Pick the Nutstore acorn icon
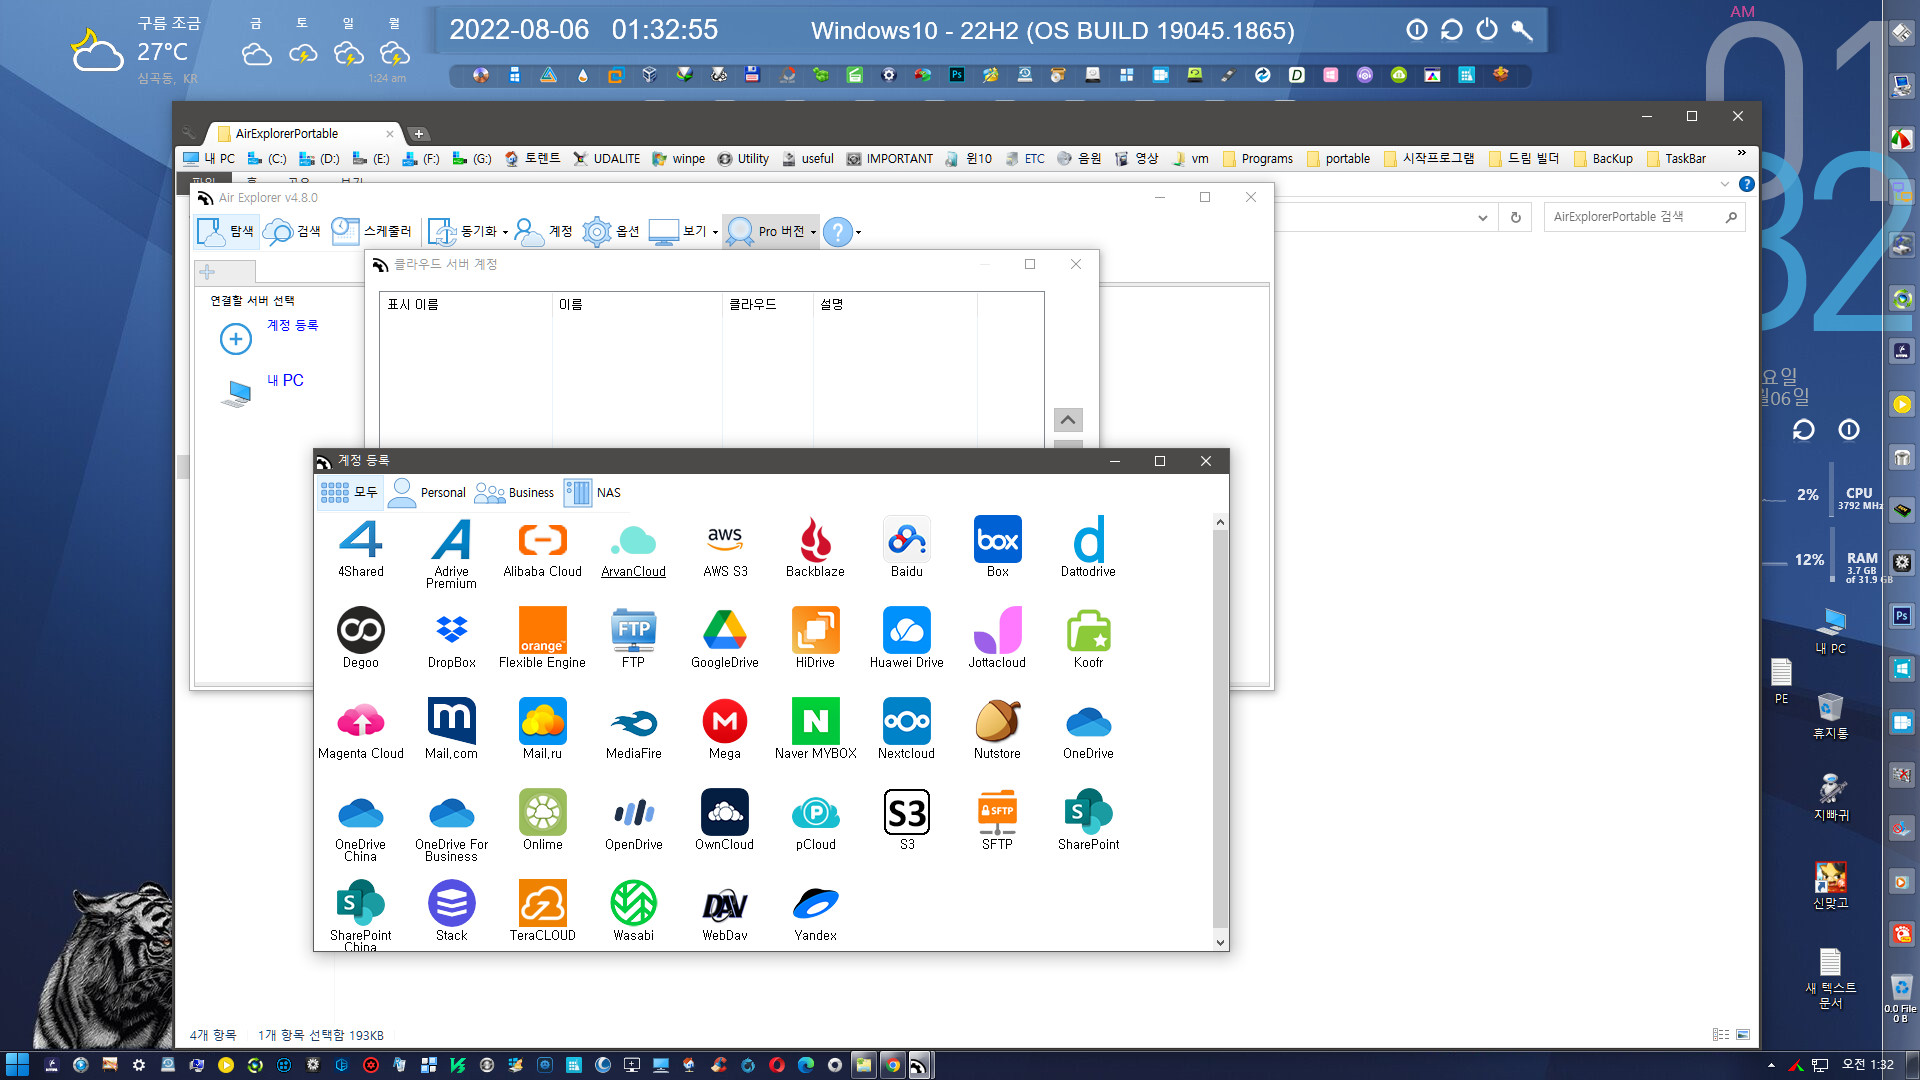Image resolution: width=1920 pixels, height=1080 pixels. coord(998,730)
